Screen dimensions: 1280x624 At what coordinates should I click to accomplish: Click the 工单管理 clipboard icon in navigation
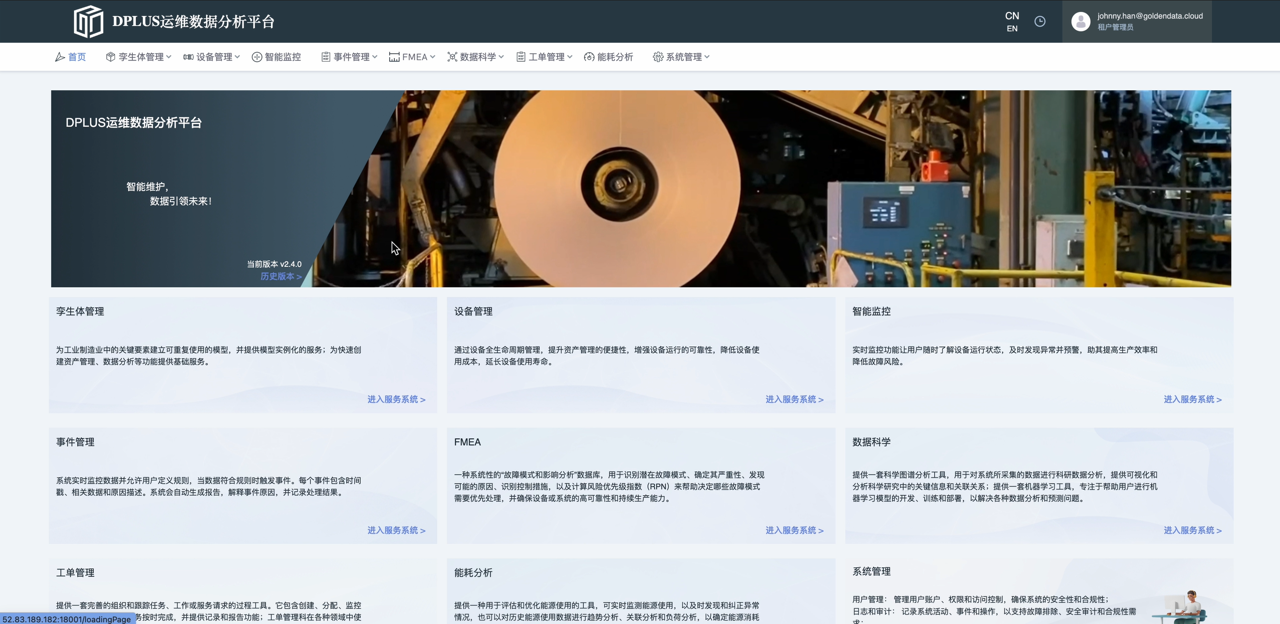click(521, 57)
